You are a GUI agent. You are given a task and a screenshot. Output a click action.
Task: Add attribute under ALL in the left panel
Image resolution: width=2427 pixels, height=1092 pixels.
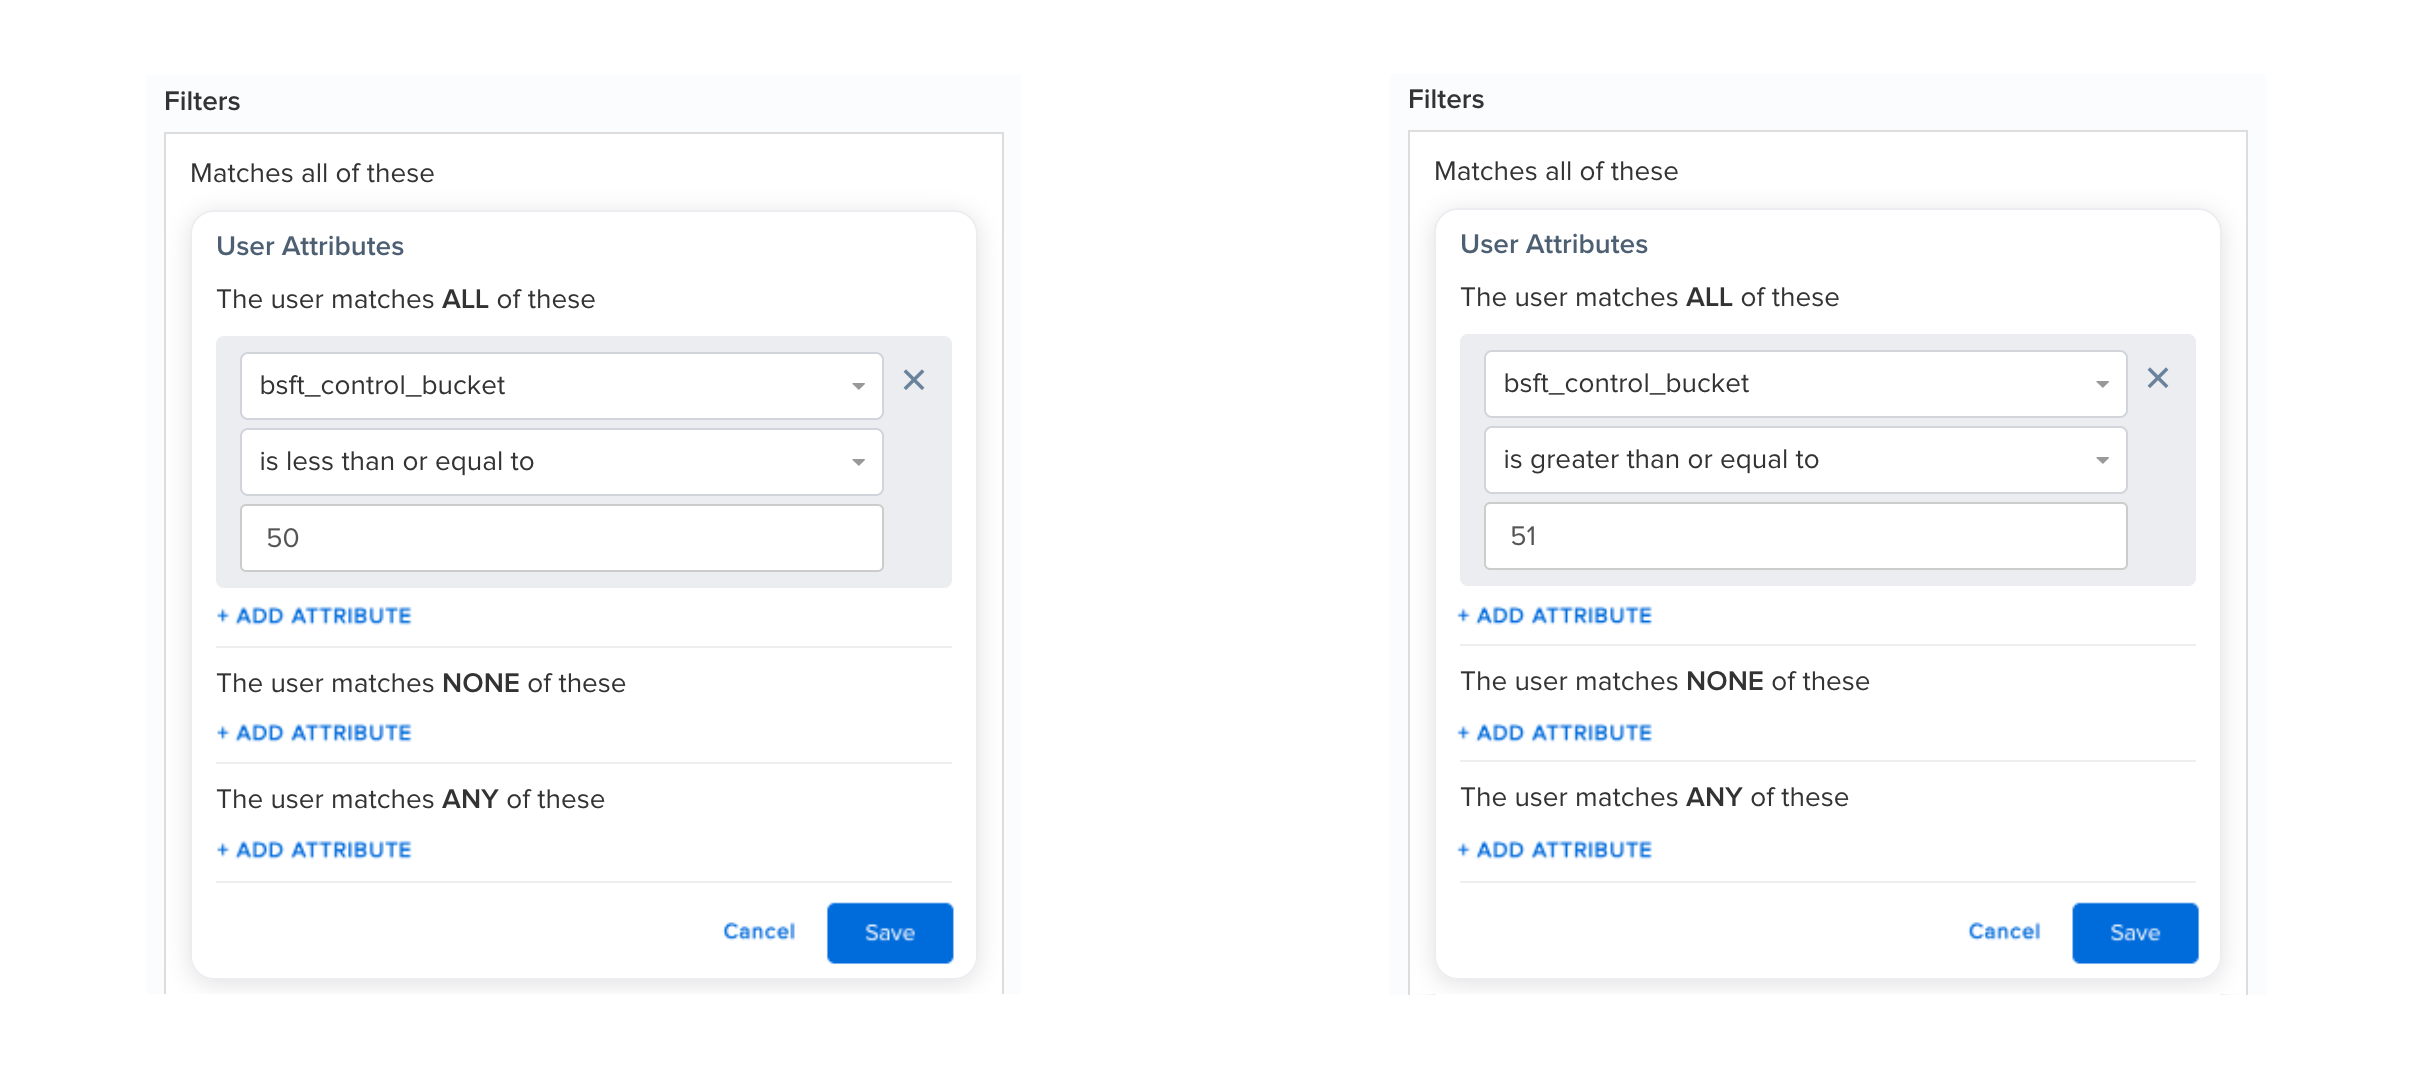pos(314,616)
